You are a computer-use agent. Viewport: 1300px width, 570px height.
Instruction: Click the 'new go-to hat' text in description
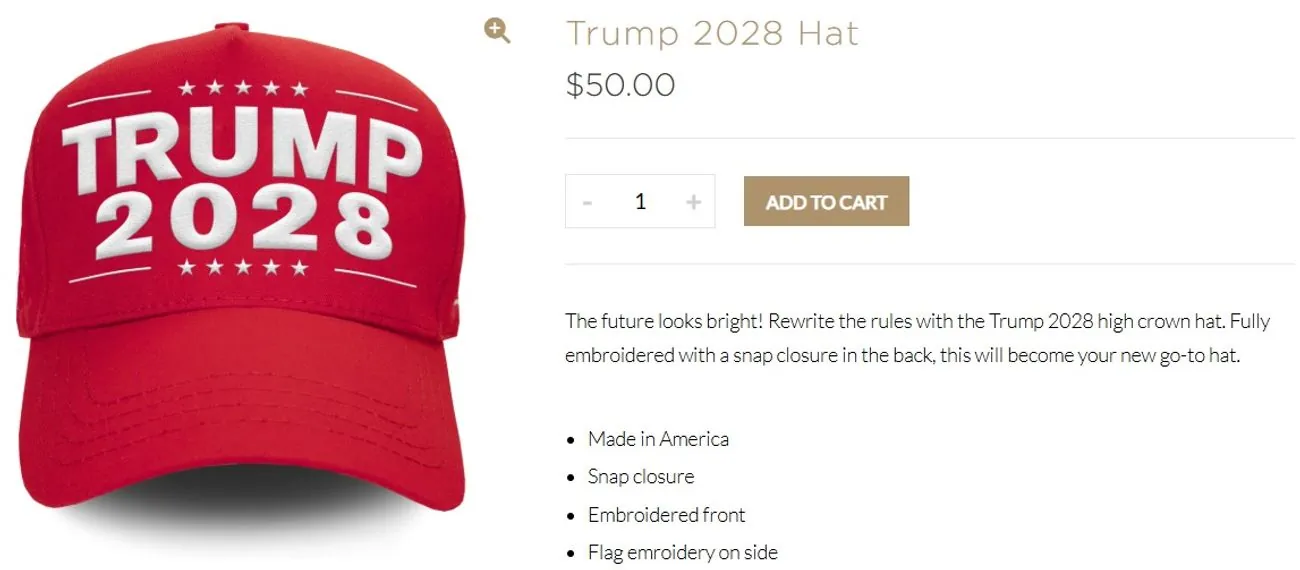(x=1180, y=356)
